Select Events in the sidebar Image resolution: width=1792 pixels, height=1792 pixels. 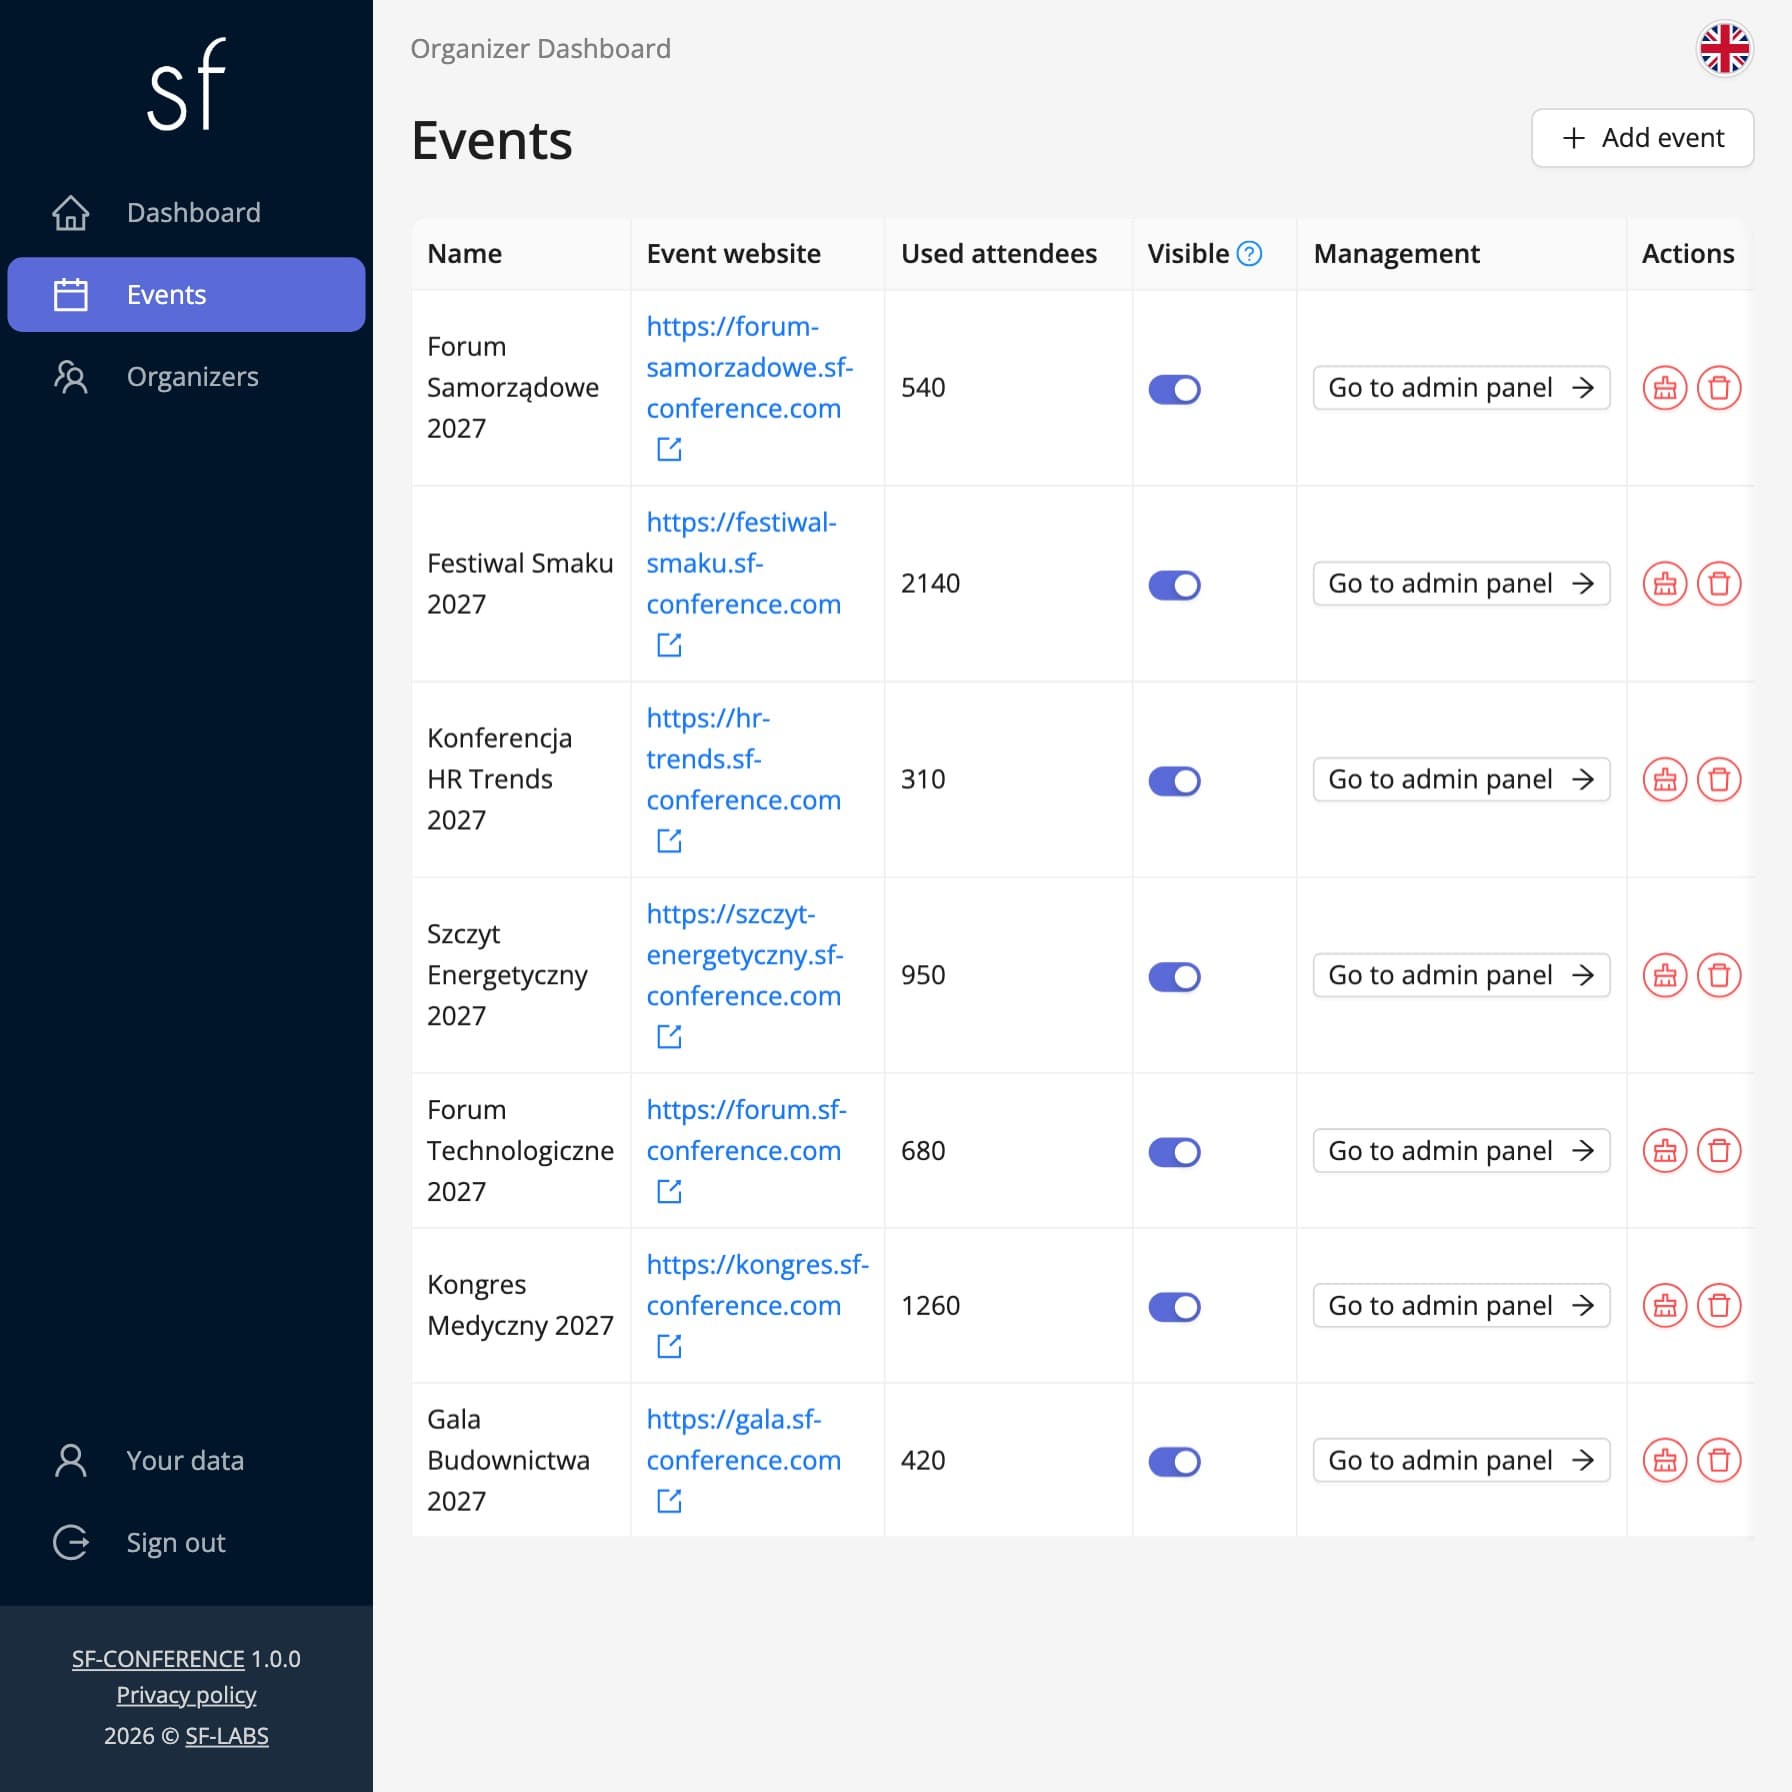point(186,295)
